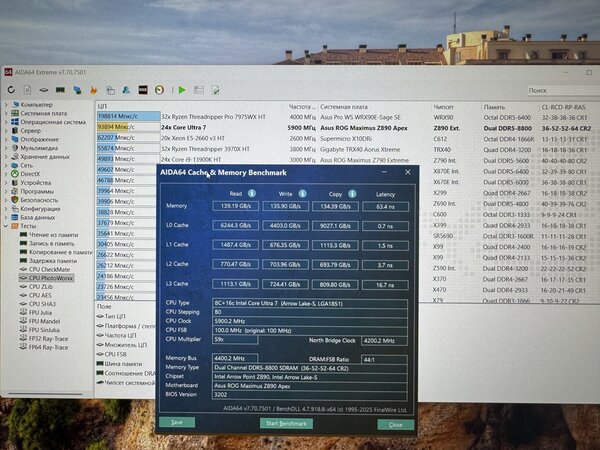Click the info icon next to Copy
Image resolution: width=600 pixels, height=450 pixels.
[x=352, y=194]
